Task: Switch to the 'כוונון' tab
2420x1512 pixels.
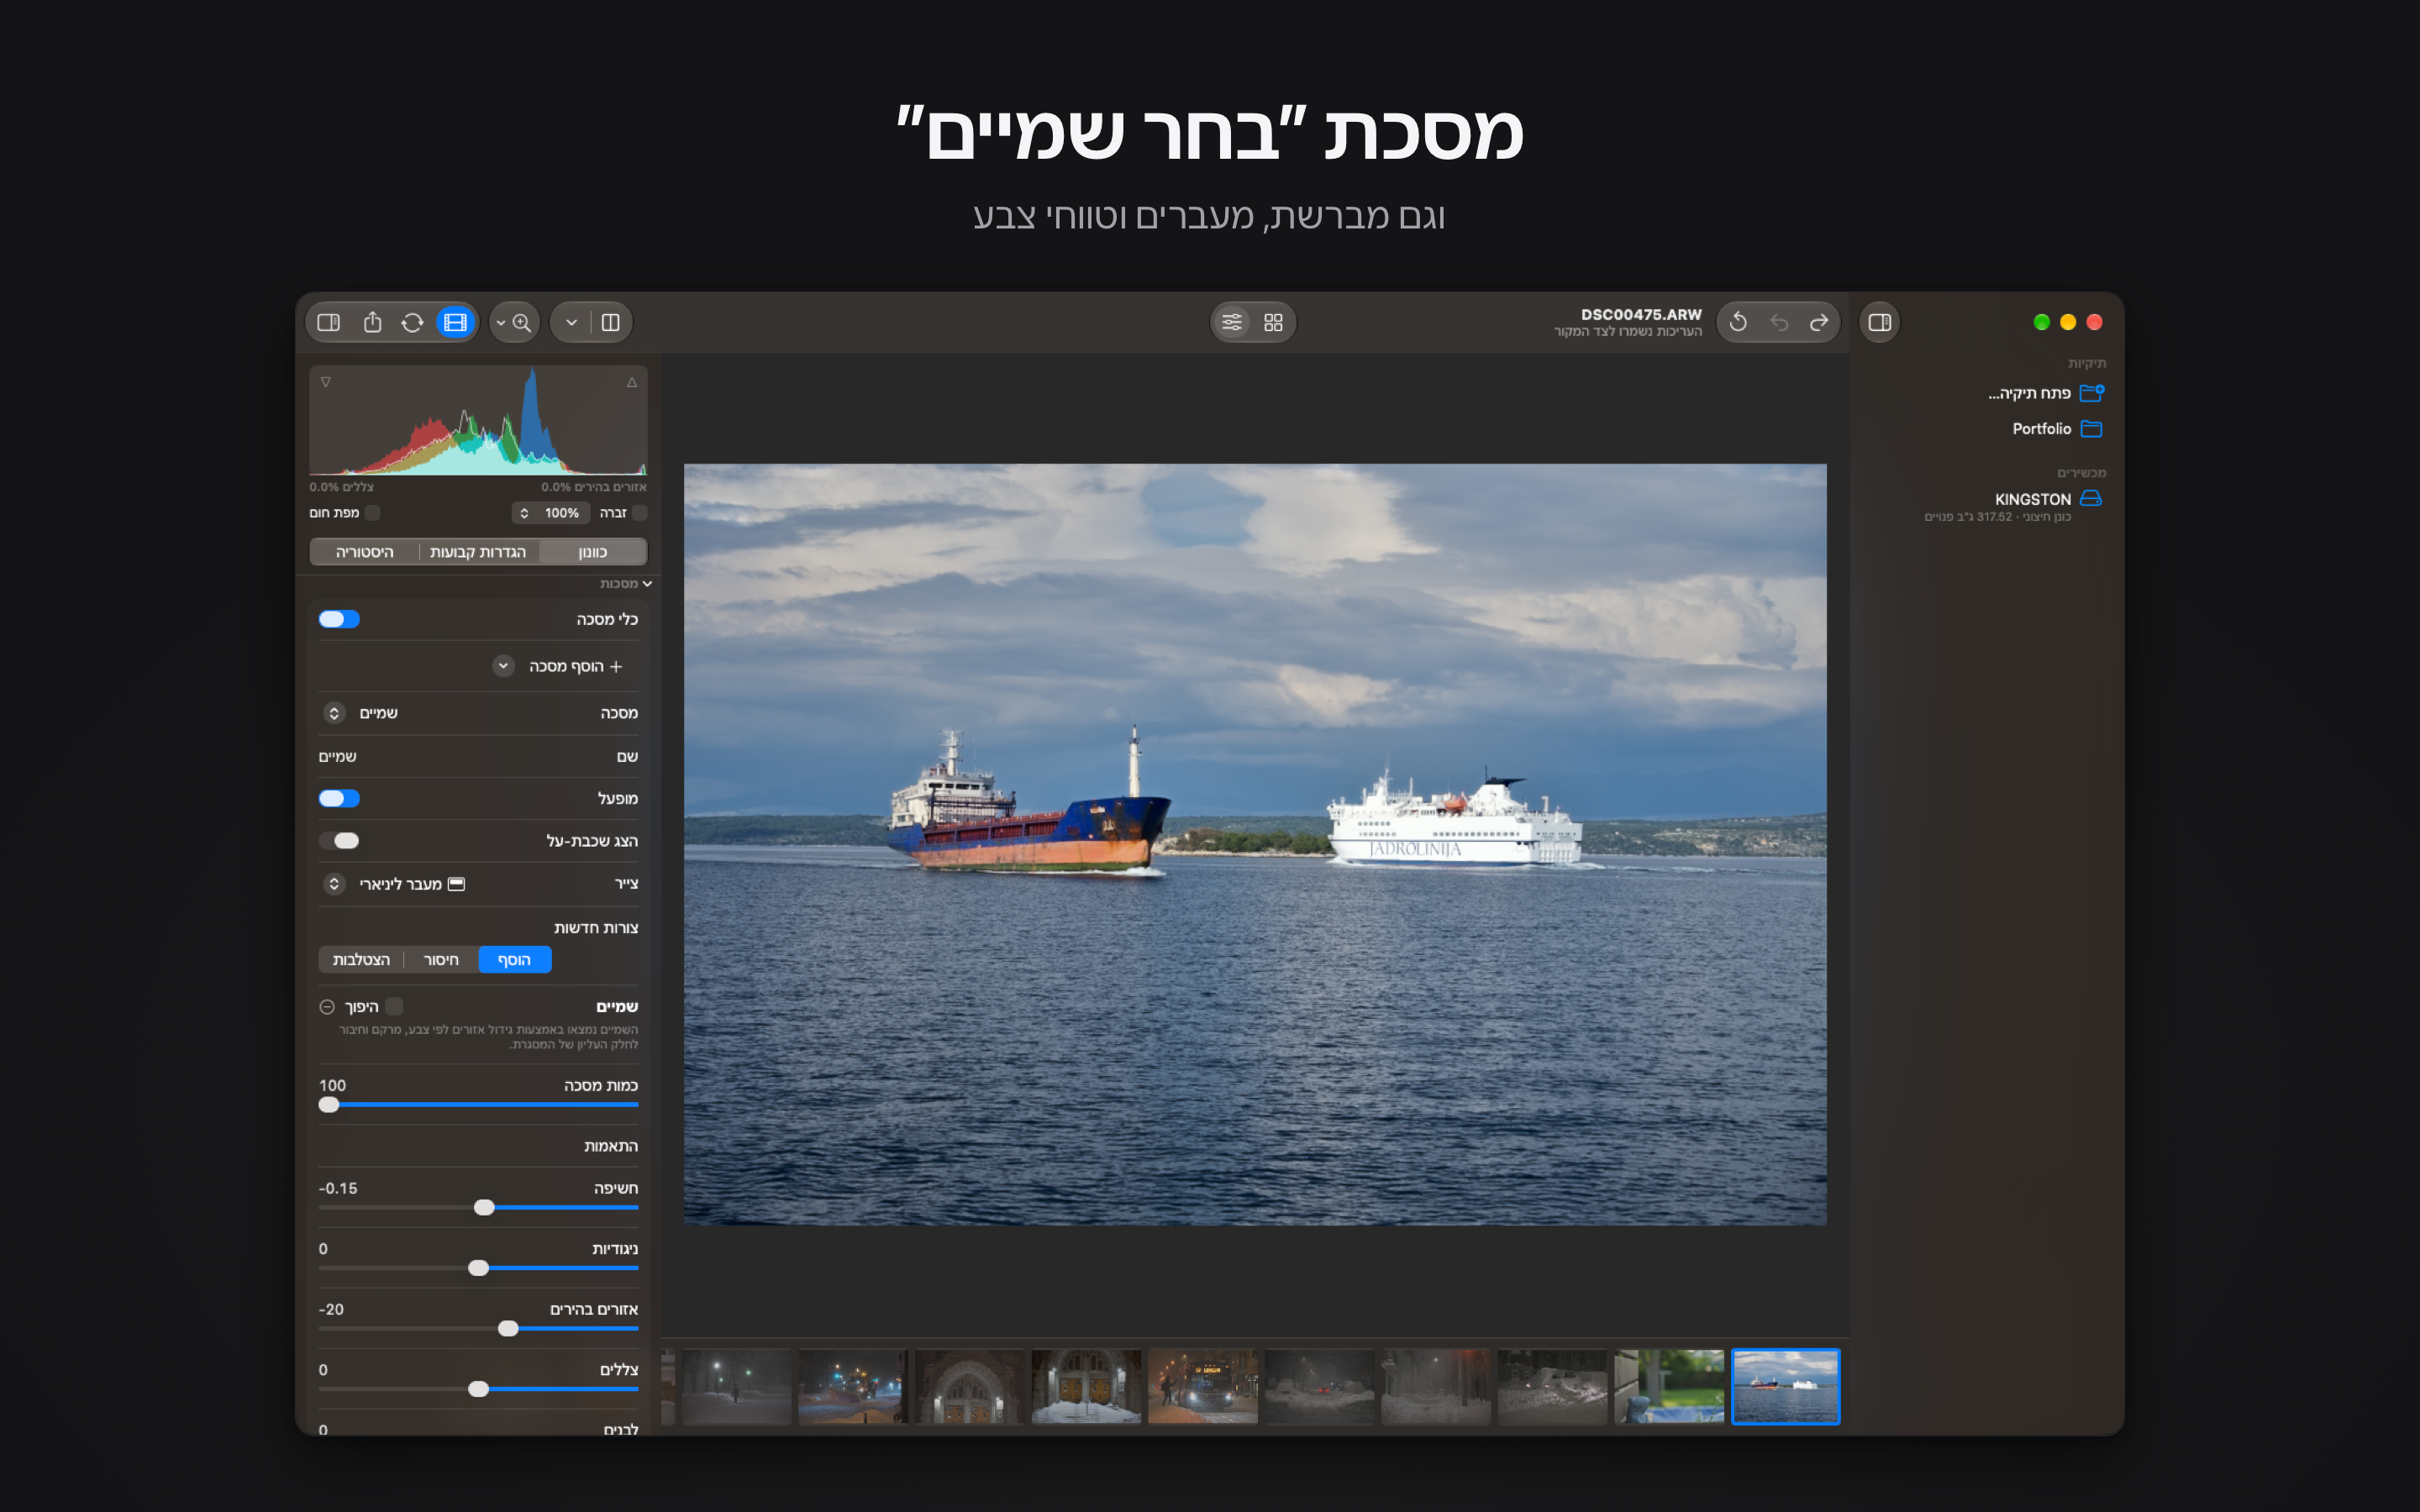Action: point(593,552)
